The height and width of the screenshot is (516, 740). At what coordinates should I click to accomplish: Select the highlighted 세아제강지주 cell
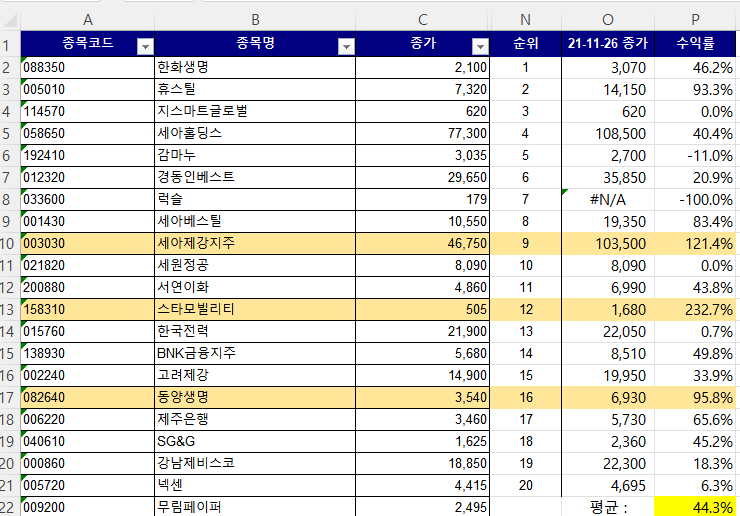[x=255, y=244]
